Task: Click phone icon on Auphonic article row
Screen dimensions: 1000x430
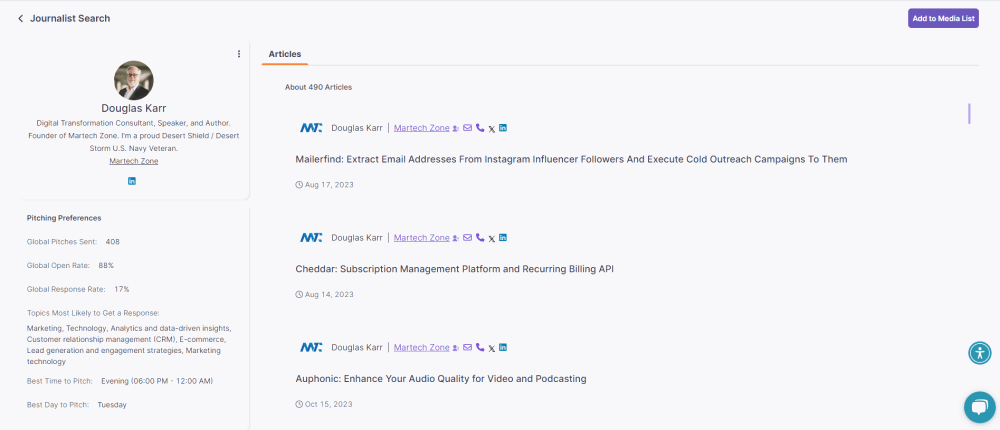Action: coord(480,348)
